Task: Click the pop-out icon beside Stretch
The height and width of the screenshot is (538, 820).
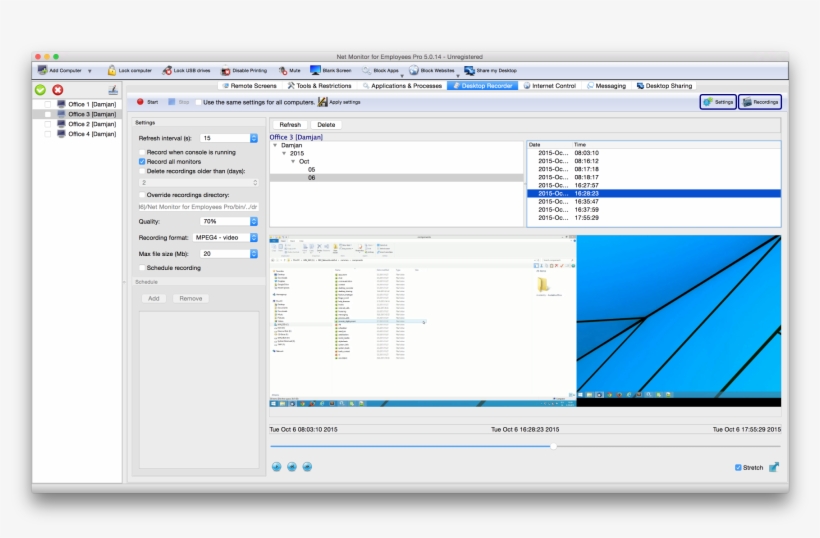Action: (x=774, y=467)
